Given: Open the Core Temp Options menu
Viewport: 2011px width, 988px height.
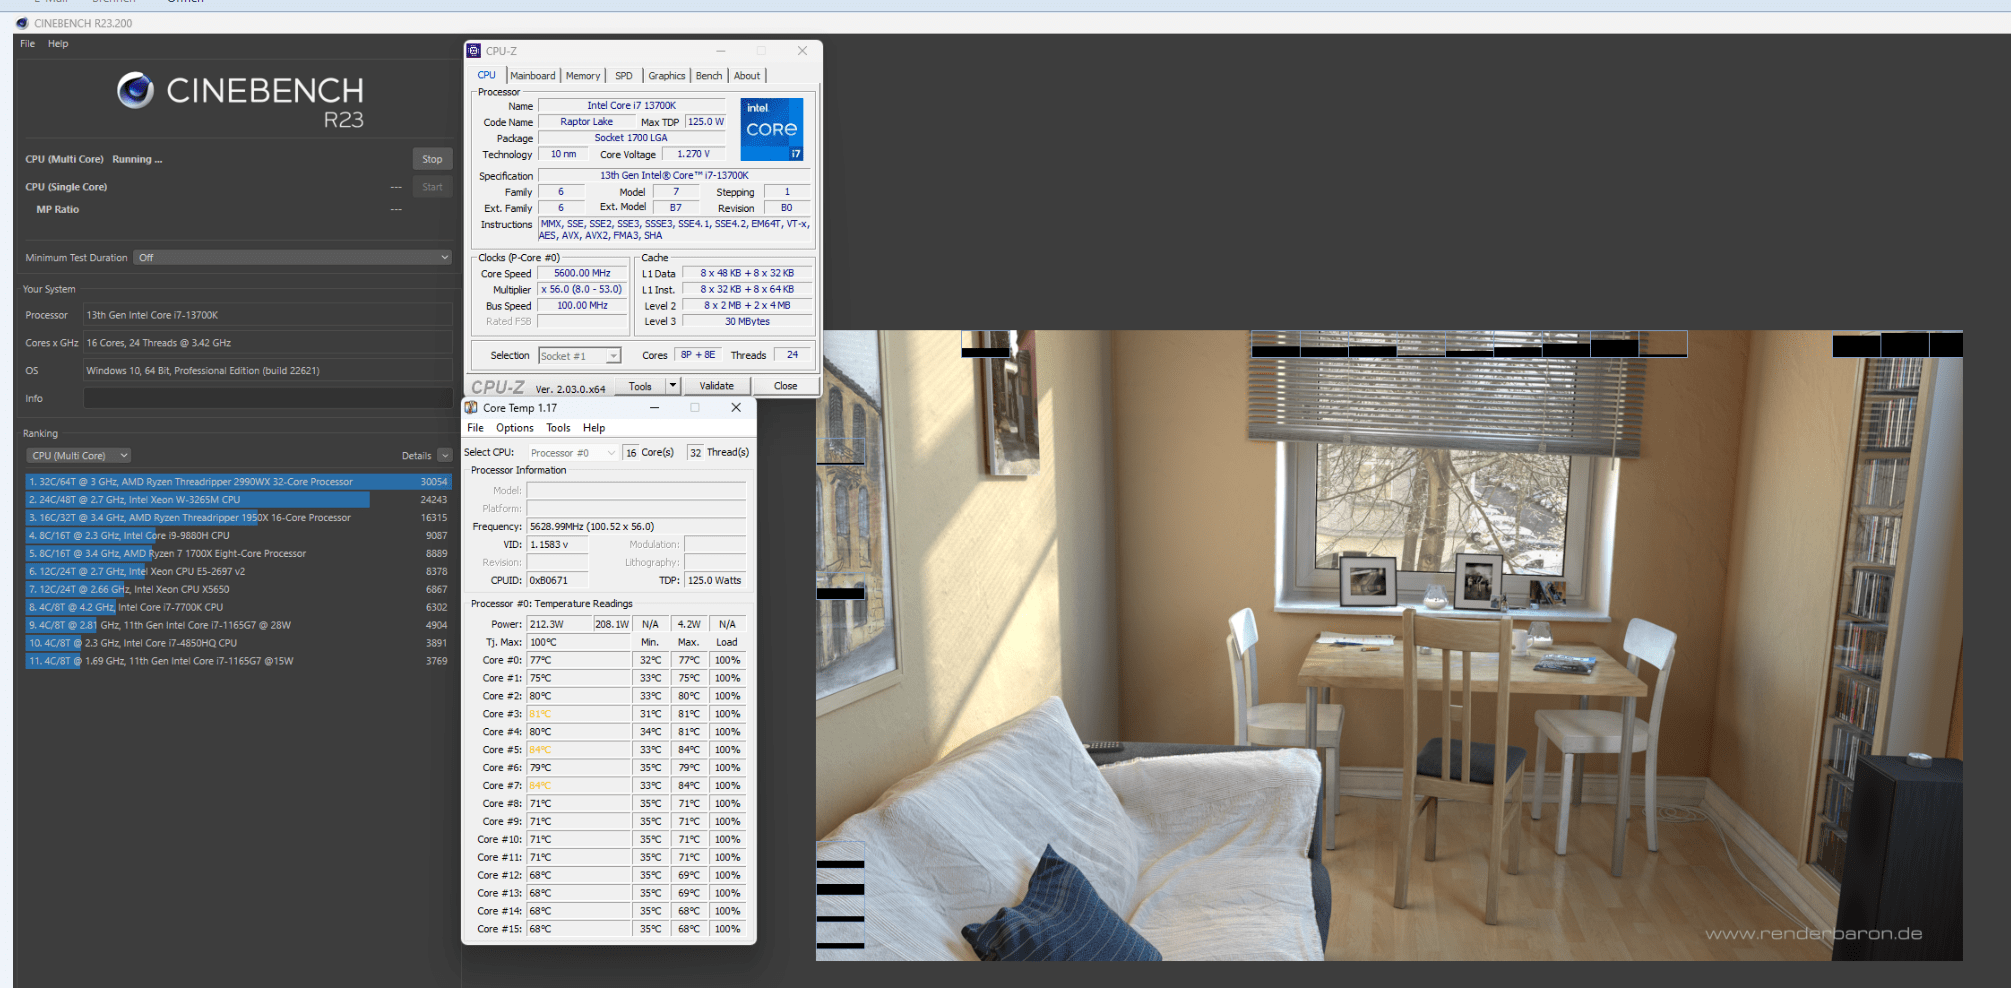Looking at the screenshot, I should point(515,428).
